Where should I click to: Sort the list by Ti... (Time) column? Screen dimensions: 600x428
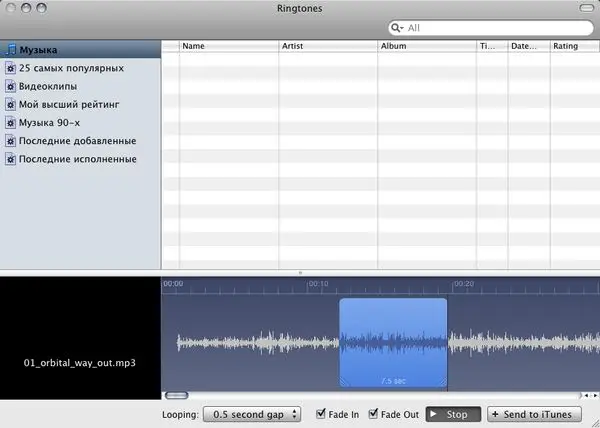click(x=492, y=46)
